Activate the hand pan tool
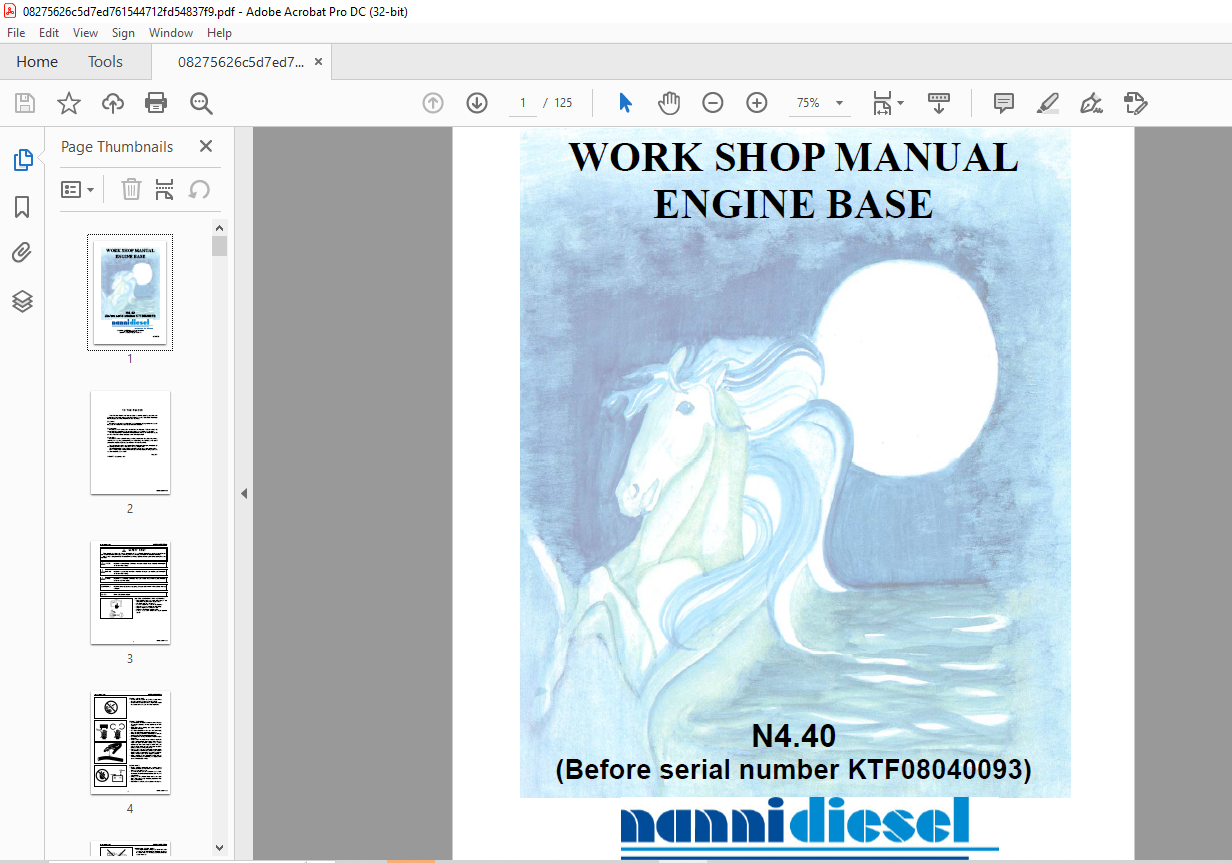Screen dimensions: 1232x863 669,103
